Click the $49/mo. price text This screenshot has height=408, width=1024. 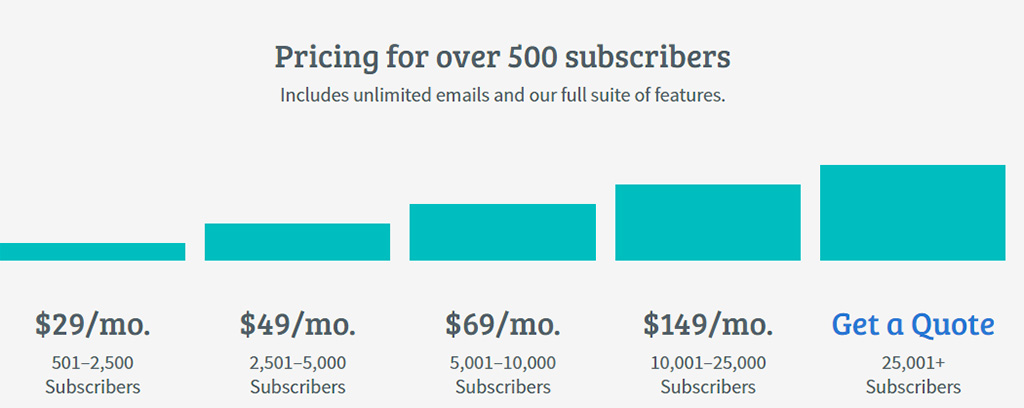pyautogui.click(x=298, y=324)
